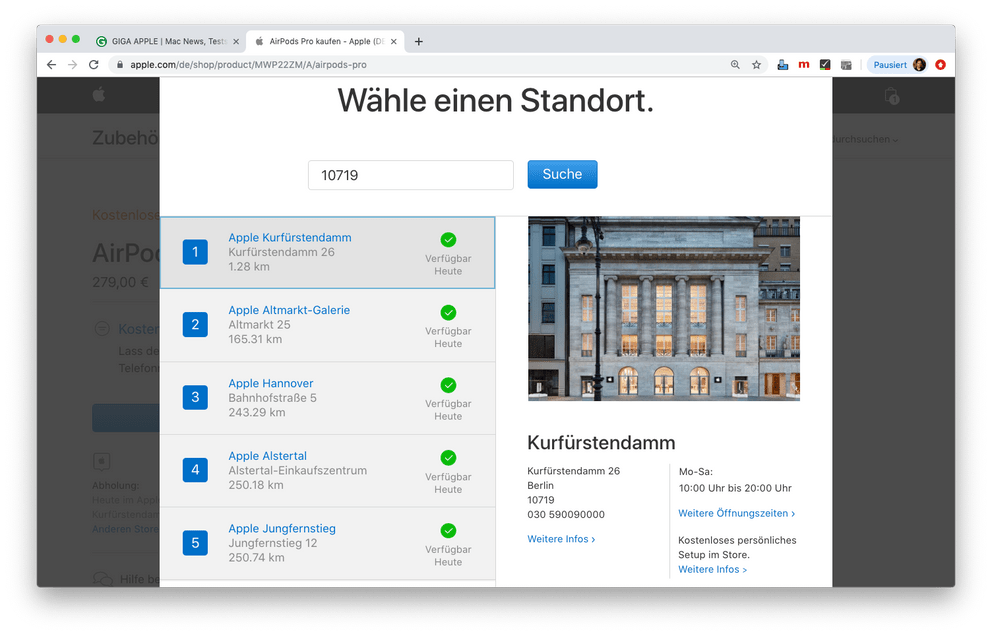Open the checkmark extension icon in toolbar
992x636 pixels.
pos(825,65)
